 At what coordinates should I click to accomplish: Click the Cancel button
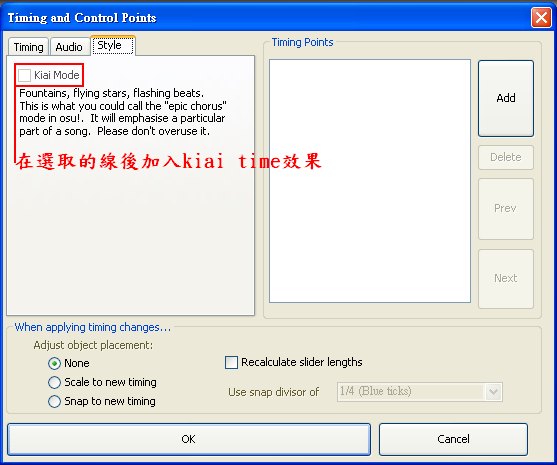453,439
